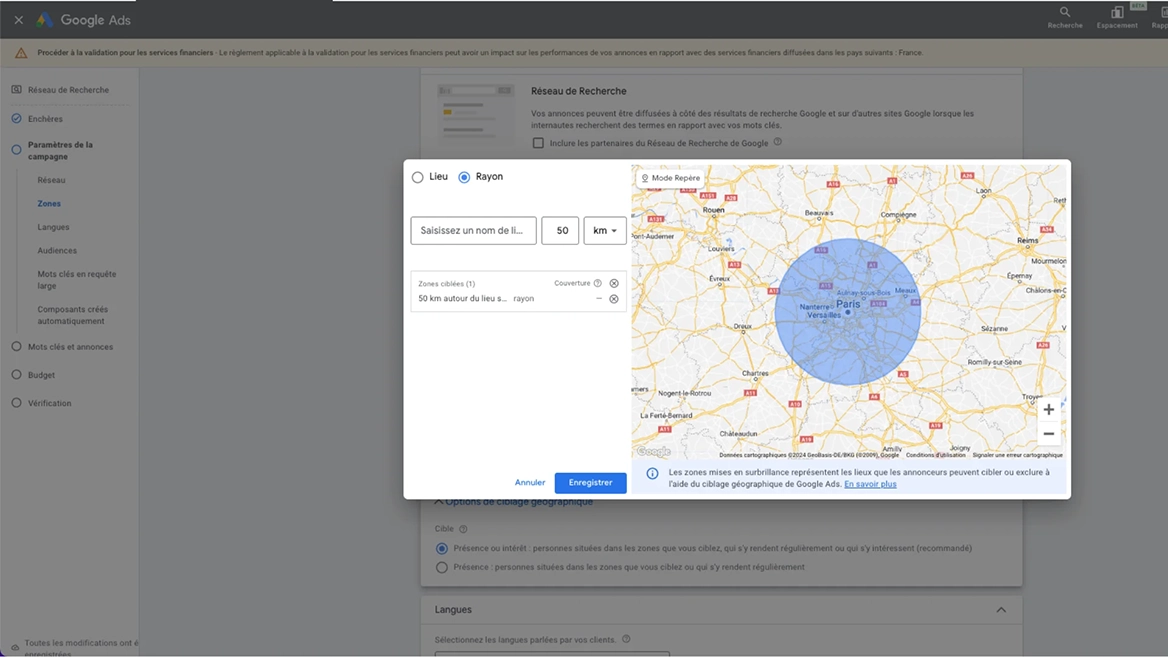
Task: Open the En savoir plus link
Action: point(870,484)
